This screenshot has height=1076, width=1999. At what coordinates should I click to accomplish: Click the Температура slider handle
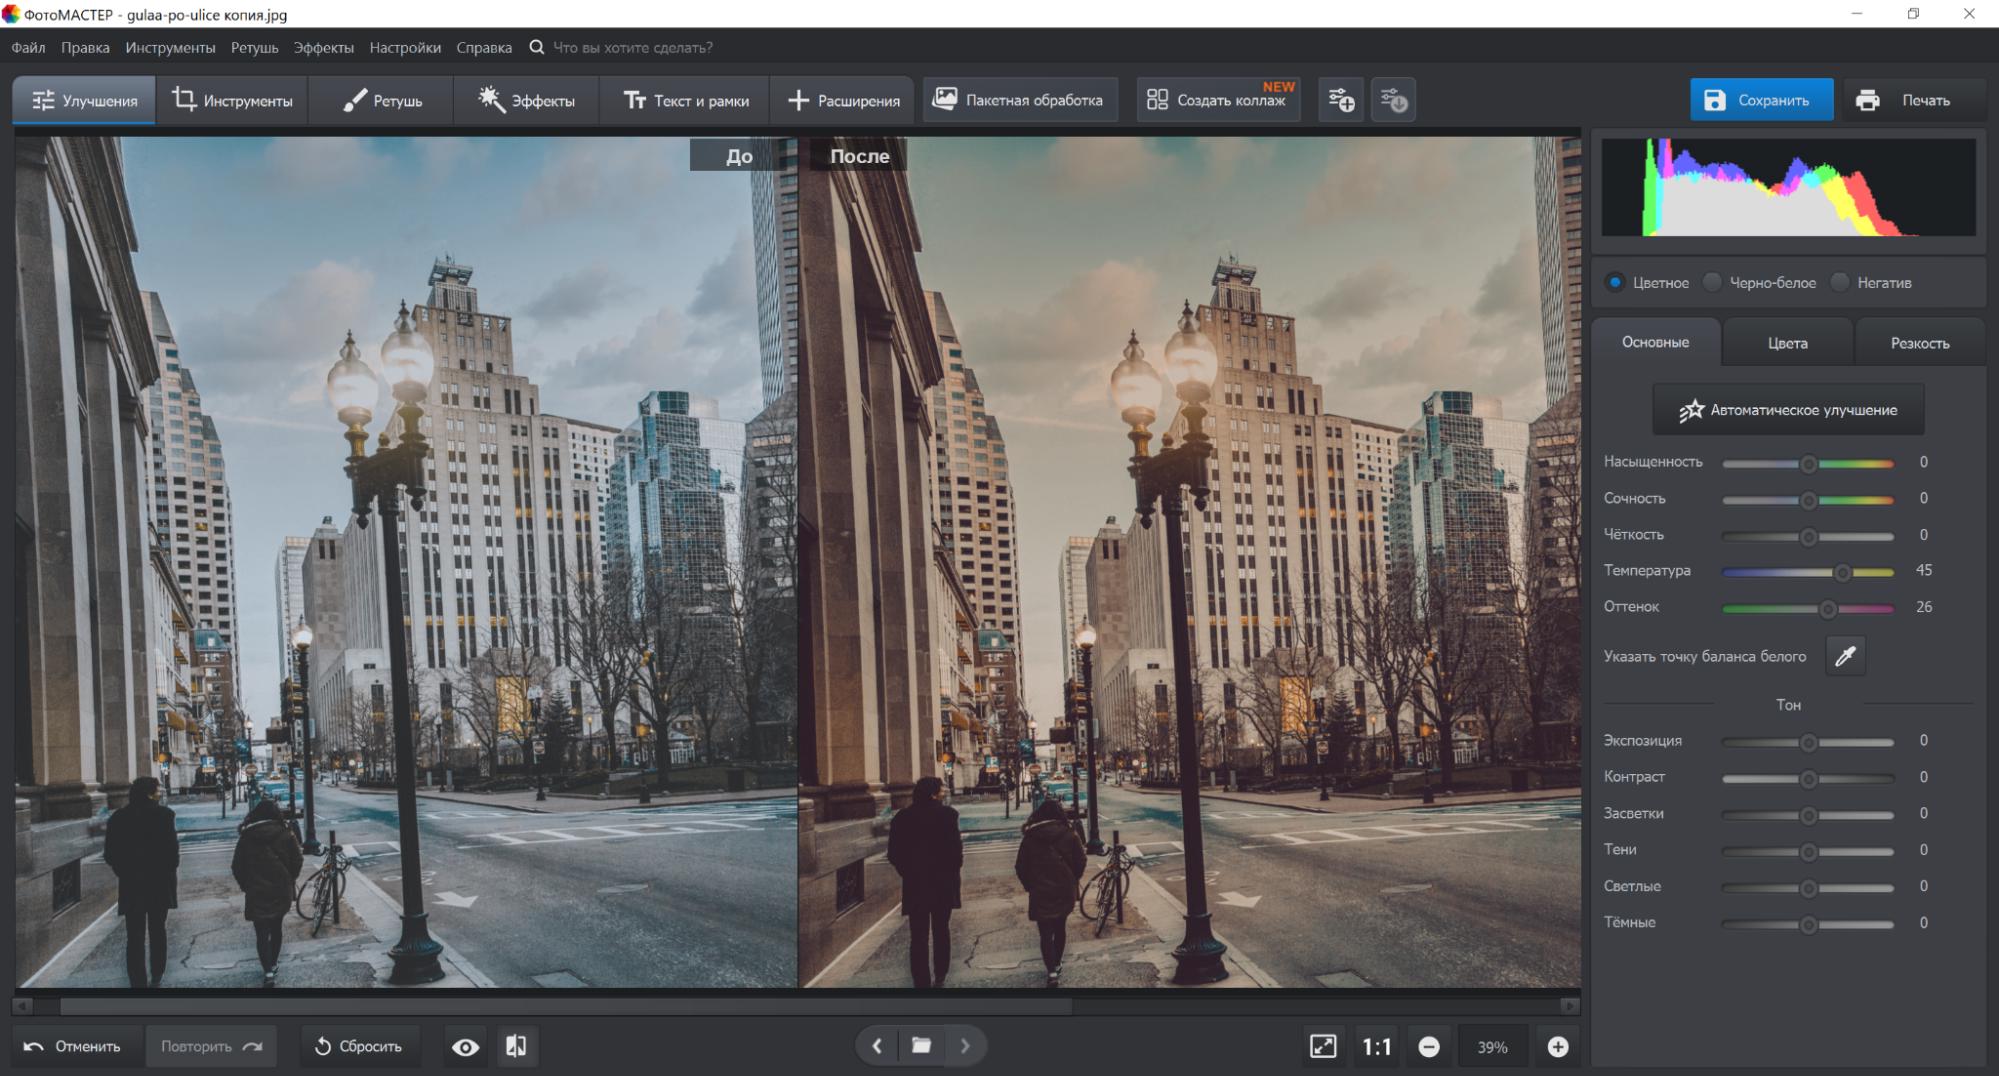click(x=1842, y=572)
